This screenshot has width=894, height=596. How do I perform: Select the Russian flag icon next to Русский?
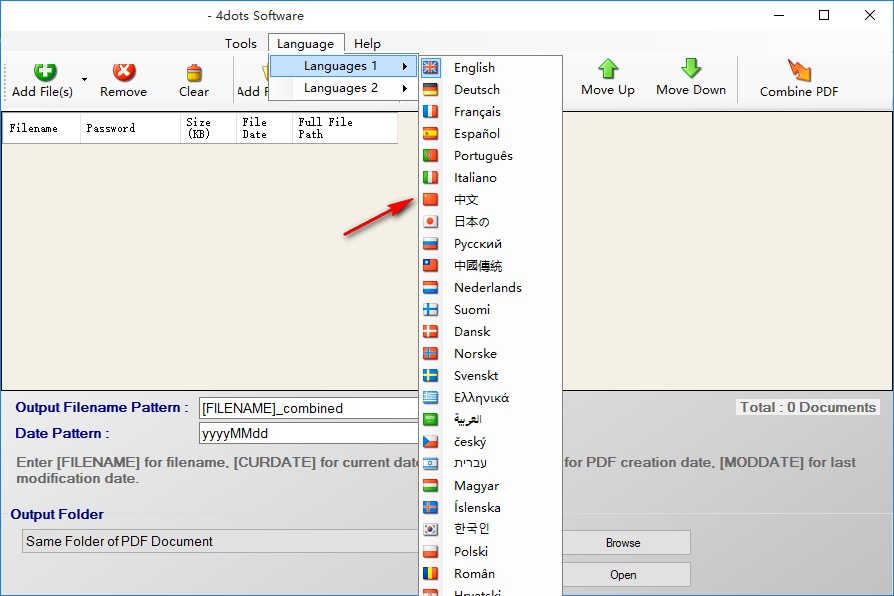pos(430,244)
